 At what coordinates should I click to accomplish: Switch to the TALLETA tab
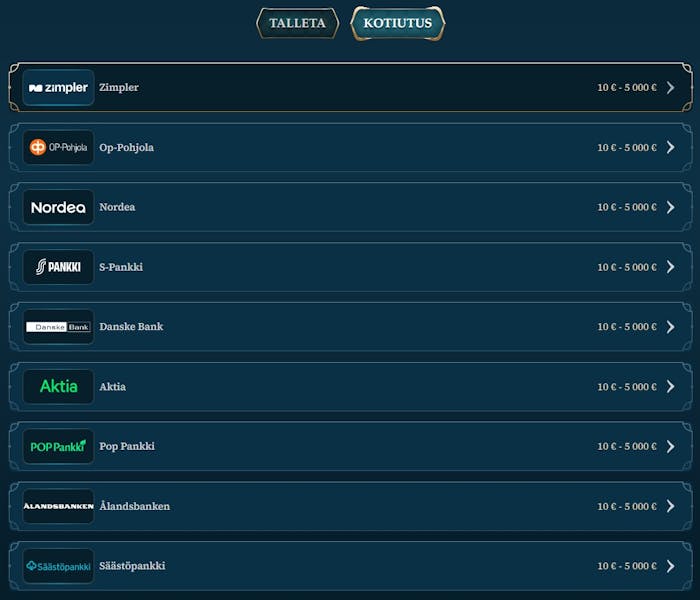pos(297,23)
